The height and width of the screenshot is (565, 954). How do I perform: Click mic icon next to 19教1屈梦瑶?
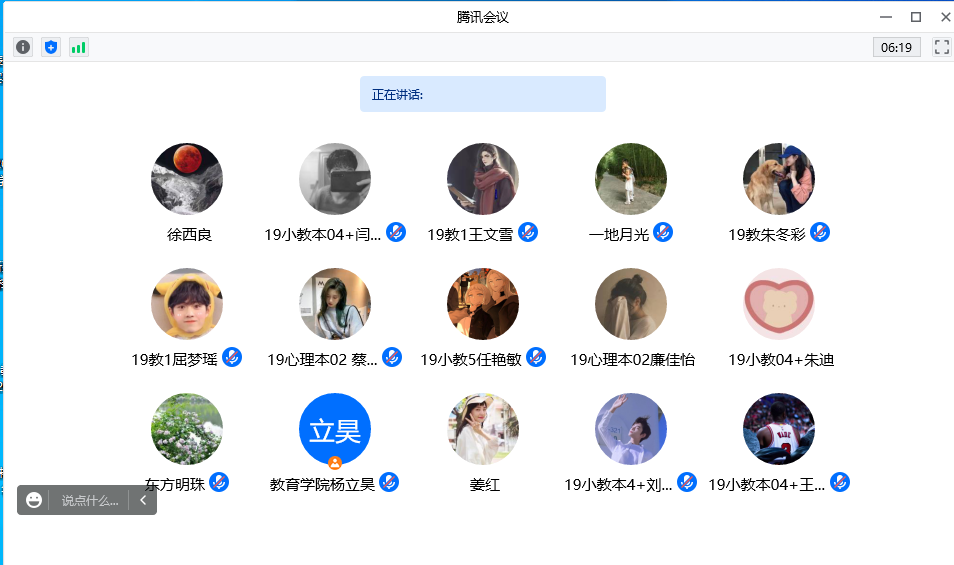click(232, 357)
